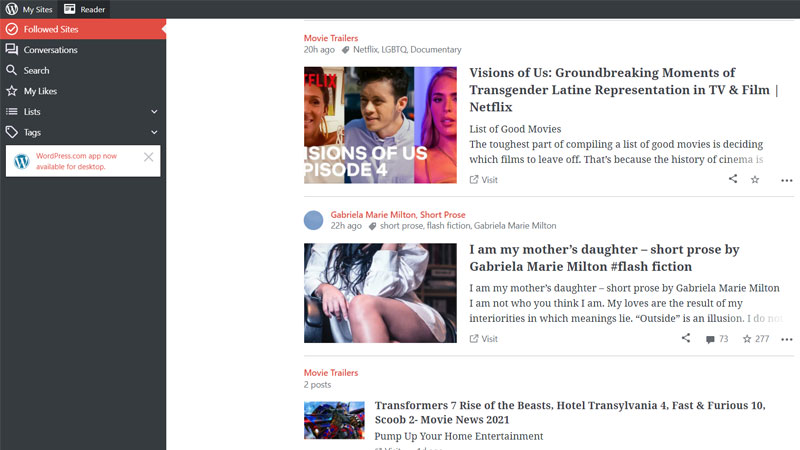Click Visit icon of Visions post

coord(474,179)
